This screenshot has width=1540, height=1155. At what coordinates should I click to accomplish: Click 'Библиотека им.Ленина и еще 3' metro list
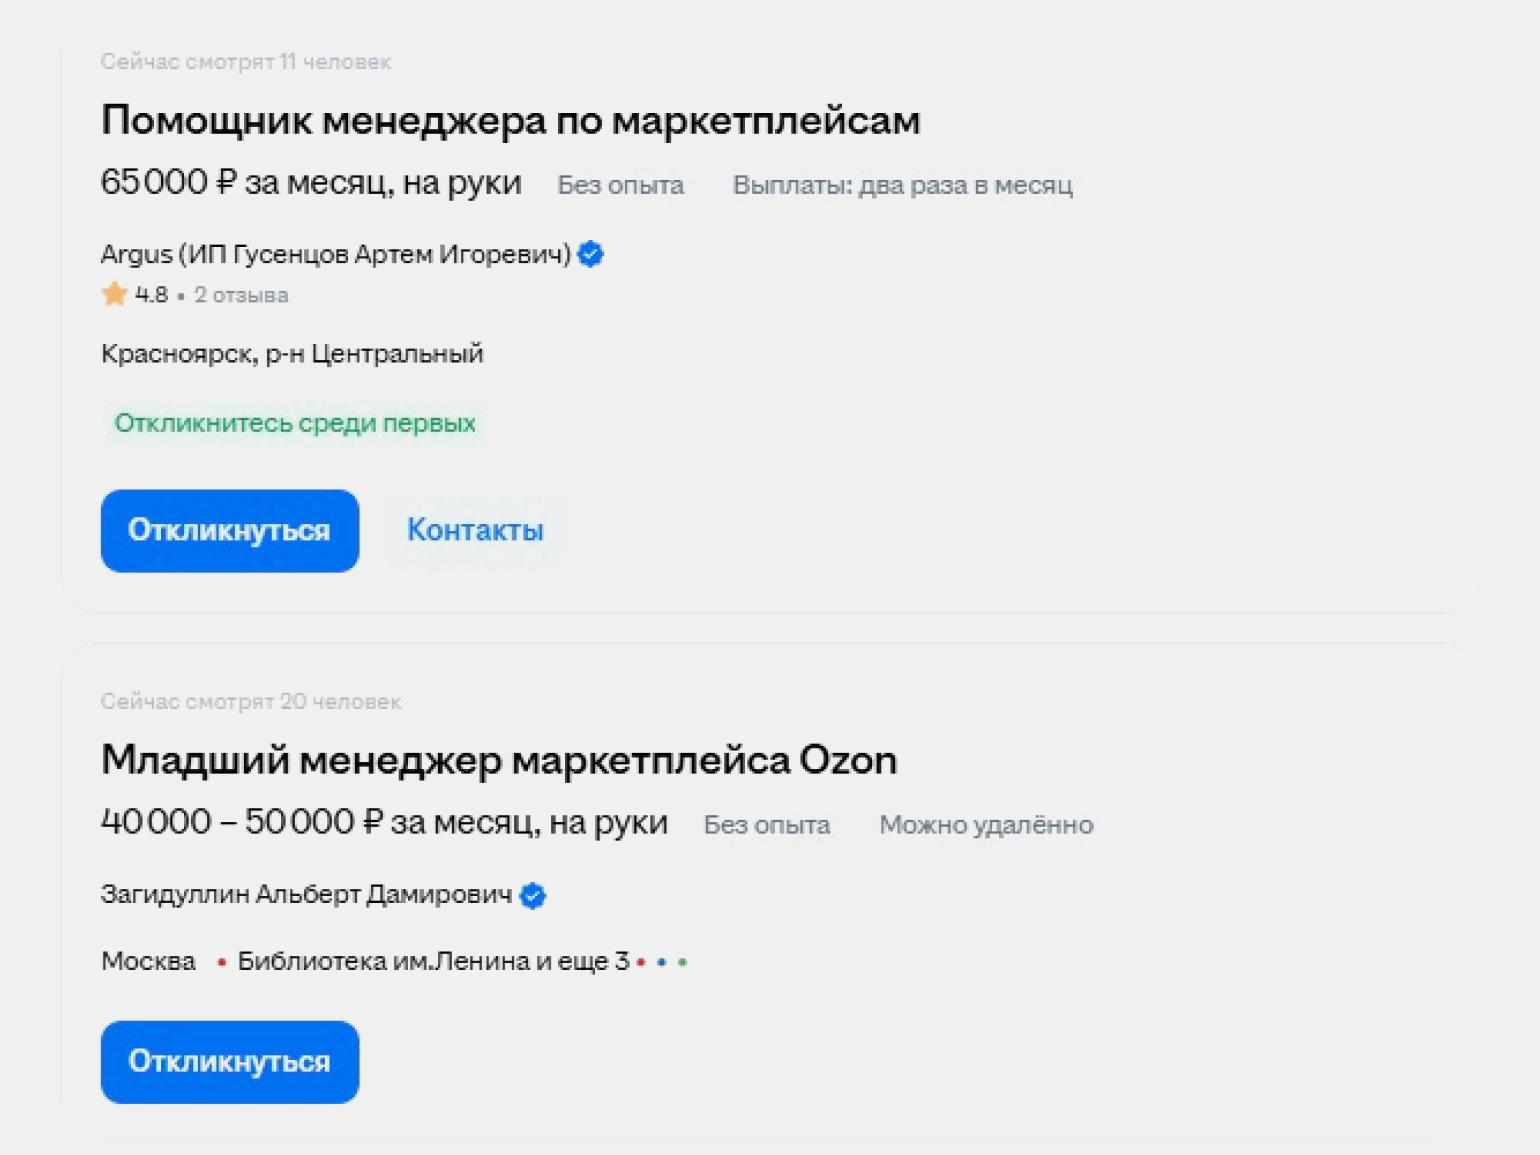tap(432, 962)
